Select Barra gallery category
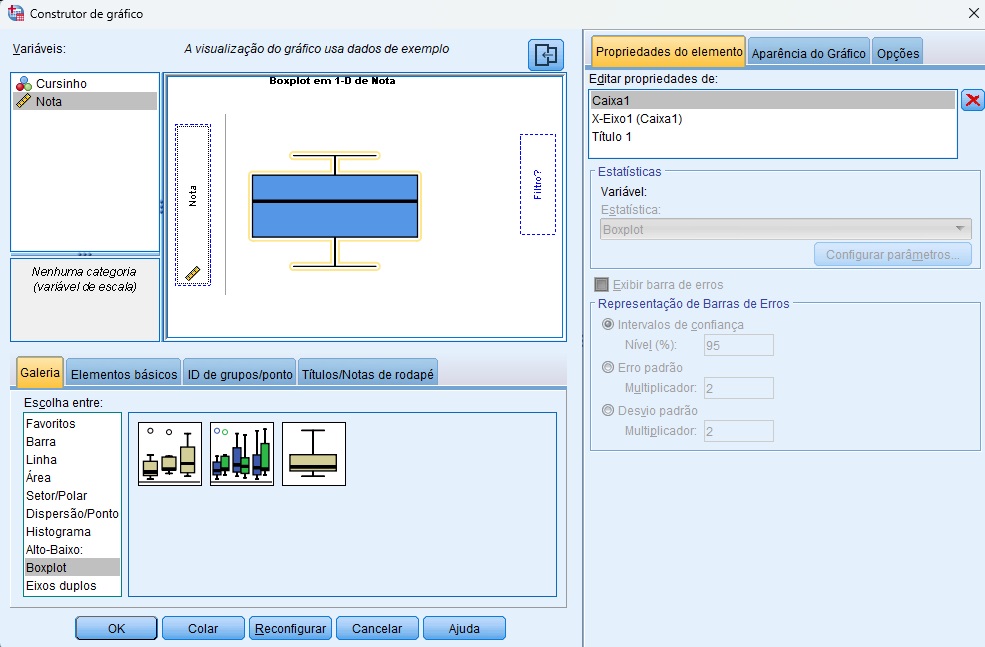The height and width of the screenshot is (647, 985). pyautogui.click(x=72, y=442)
